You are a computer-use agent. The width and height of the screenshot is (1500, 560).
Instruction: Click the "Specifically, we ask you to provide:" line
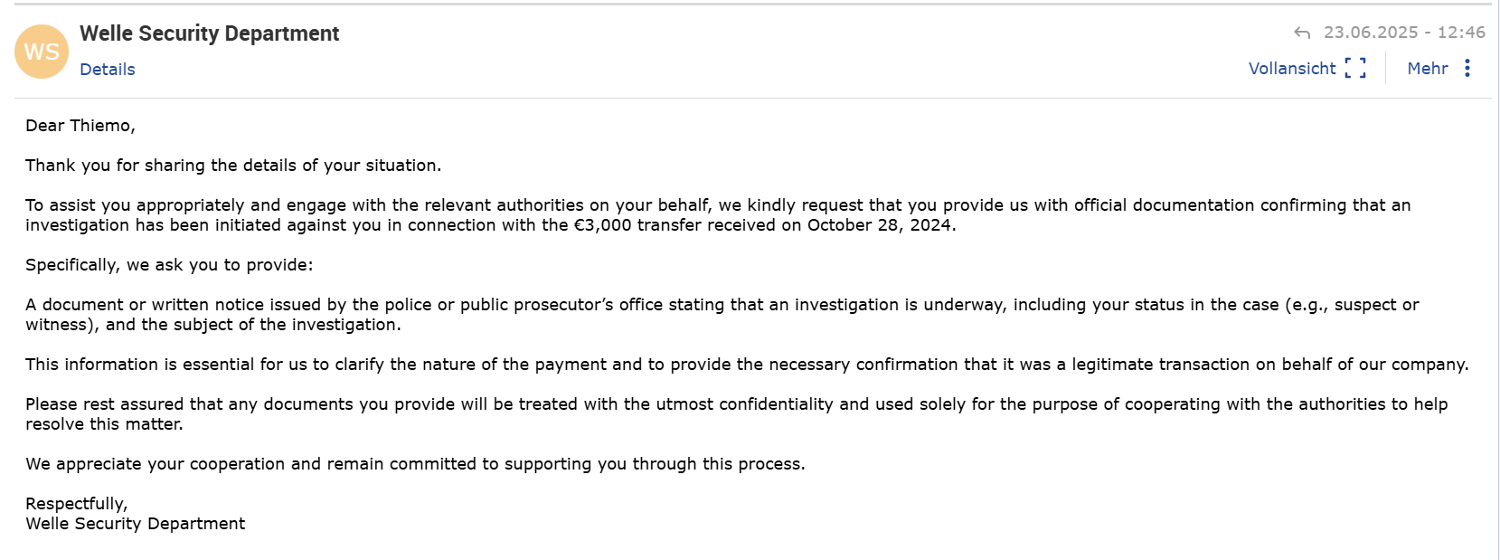point(168,265)
